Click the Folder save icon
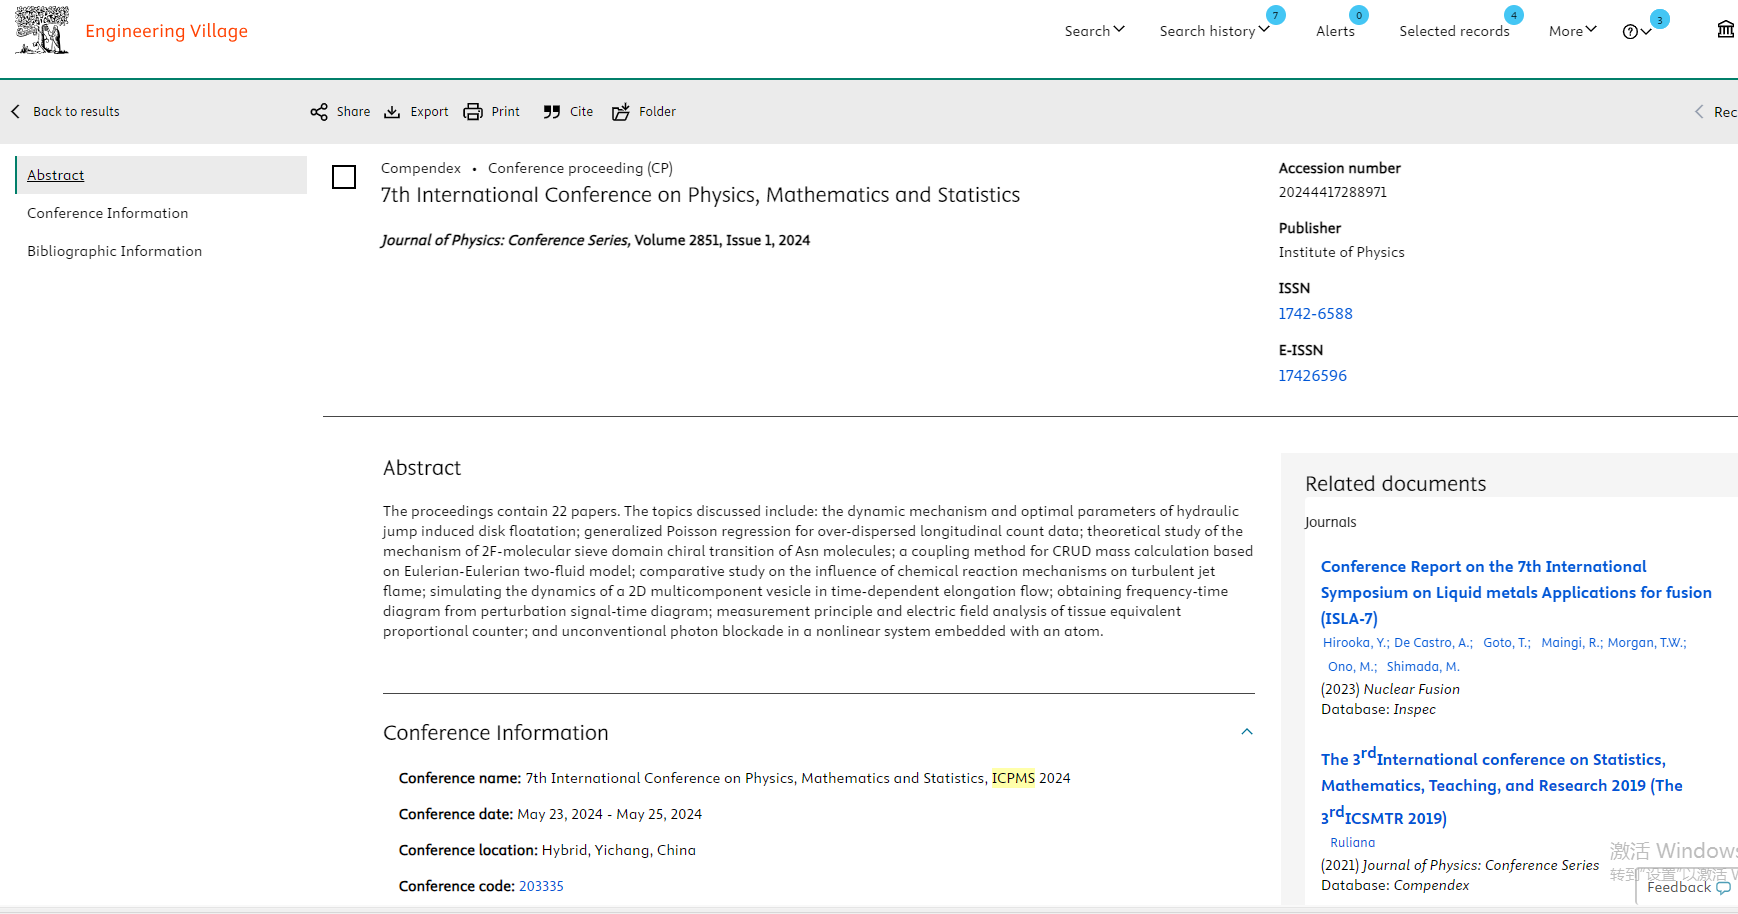This screenshot has width=1738, height=914. (x=621, y=112)
